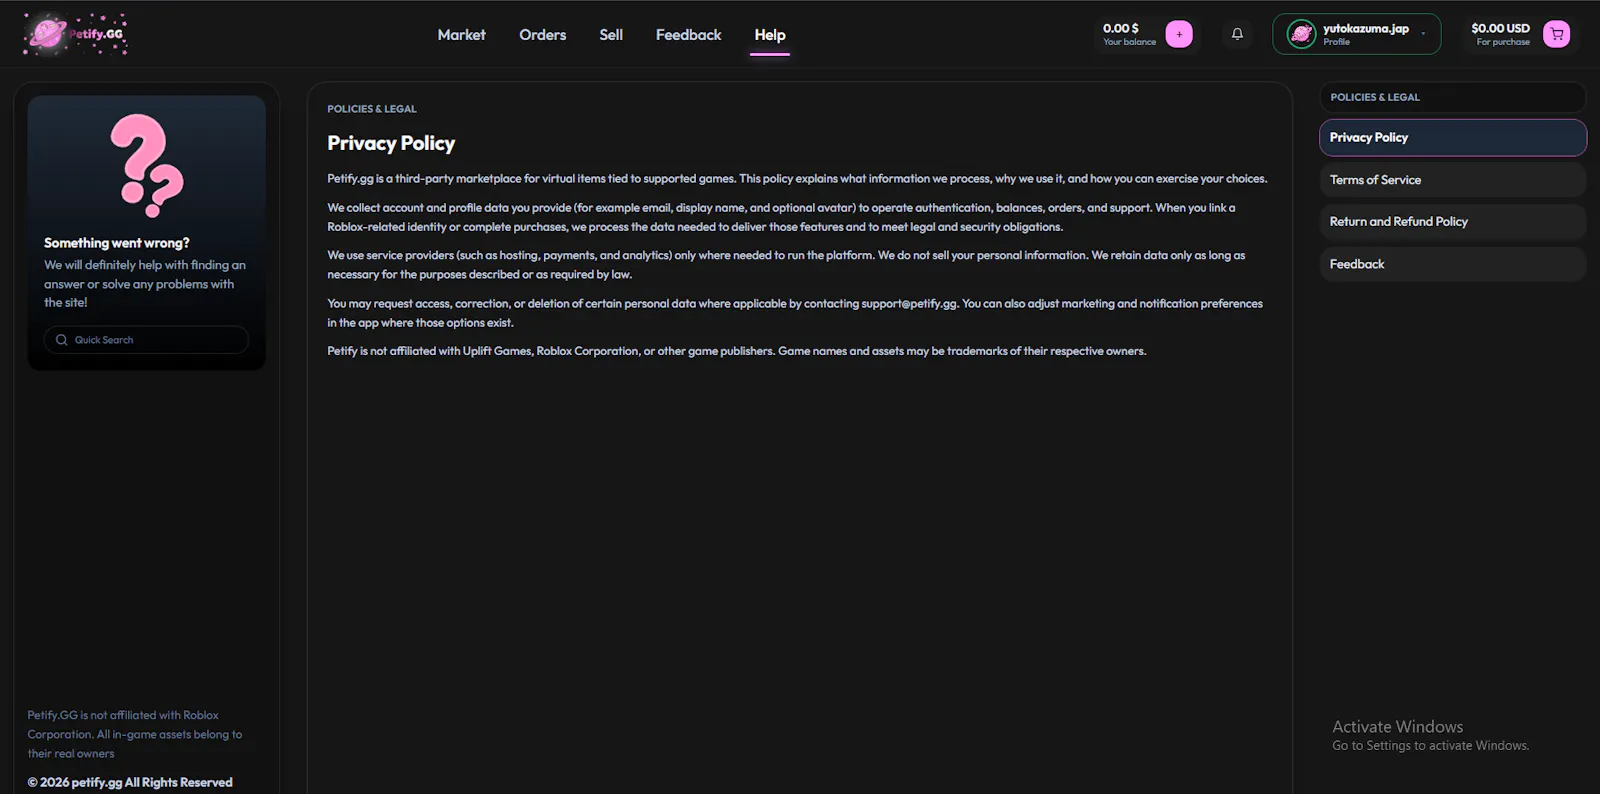
Task: Focus the Quick Search field
Action: tap(146, 340)
